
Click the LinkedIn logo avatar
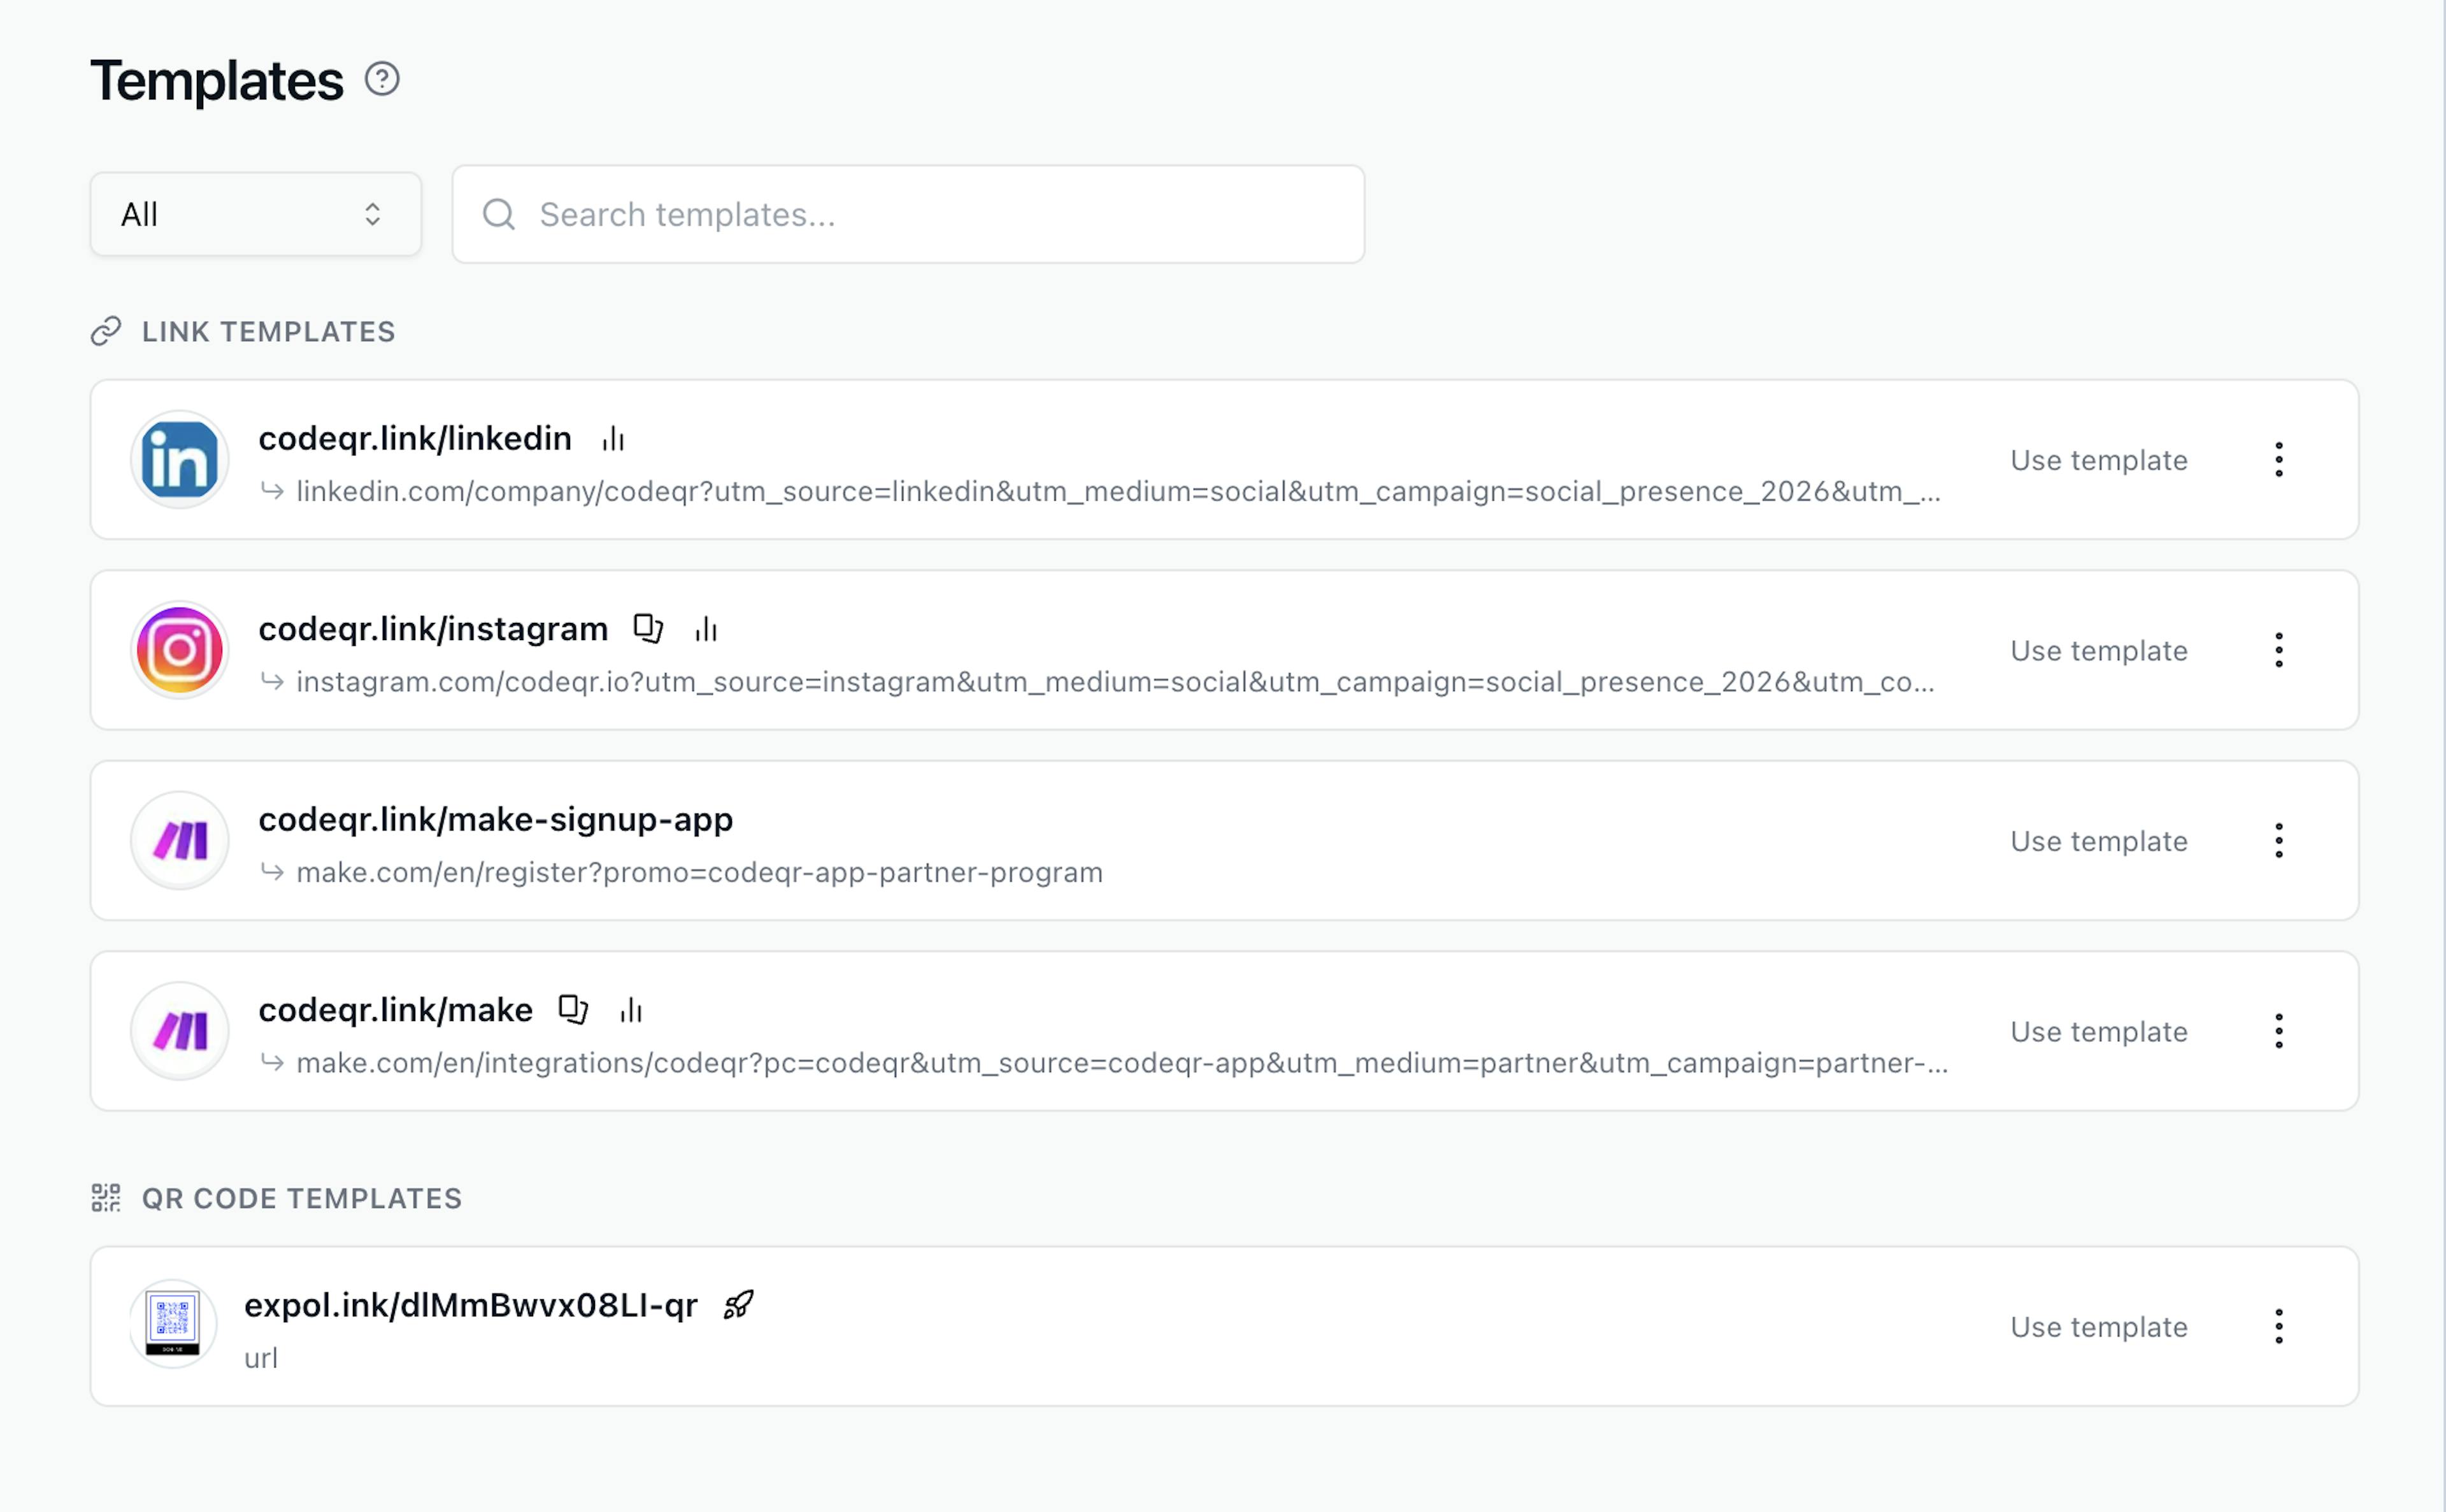click(x=180, y=460)
